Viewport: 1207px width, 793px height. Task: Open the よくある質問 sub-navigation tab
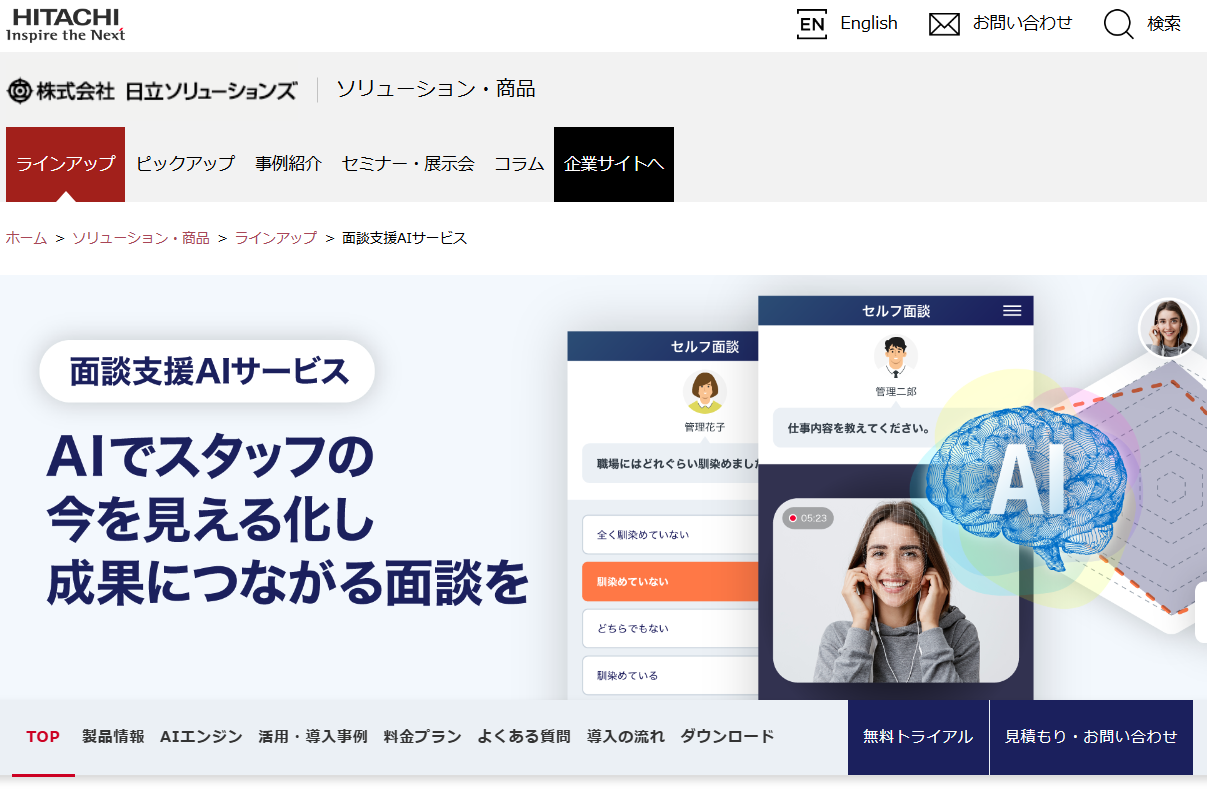click(x=524, y=737)
